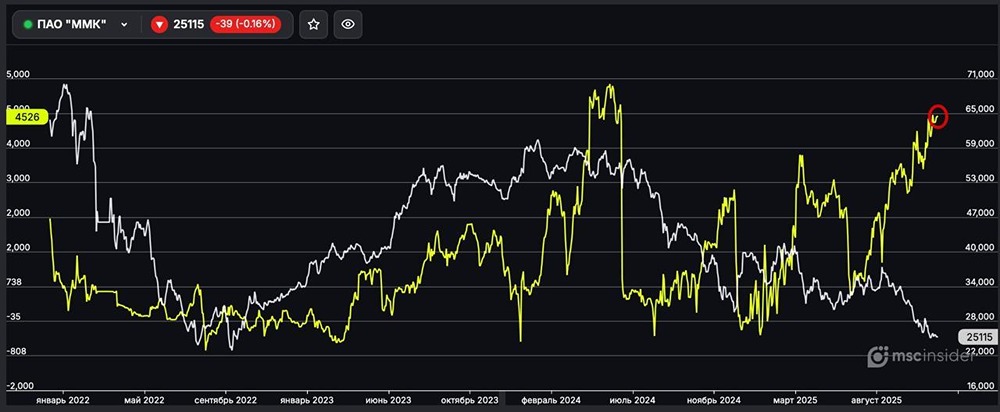Click the 34,000 right axis label
The image size is (1000, 412).
pos(981,282)
